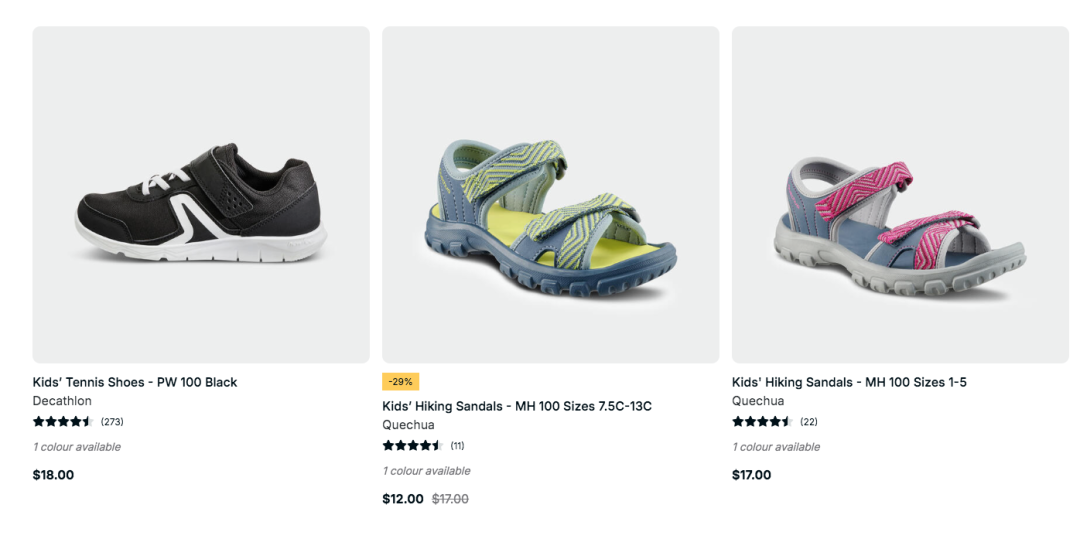Click Kids' Tennis Shoes - PW 100 Black title
Viewport: 1080px width, 549px height.
pyautogui.click(x=135, y=382)
